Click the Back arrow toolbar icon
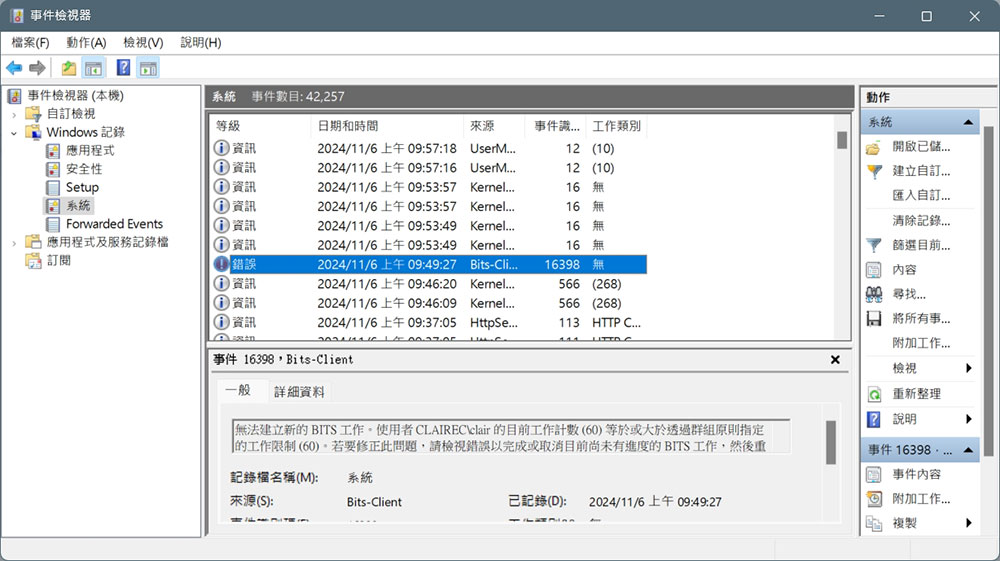Image resolution: width=1000 pixels, height=561 pixels. coord(14,68)
